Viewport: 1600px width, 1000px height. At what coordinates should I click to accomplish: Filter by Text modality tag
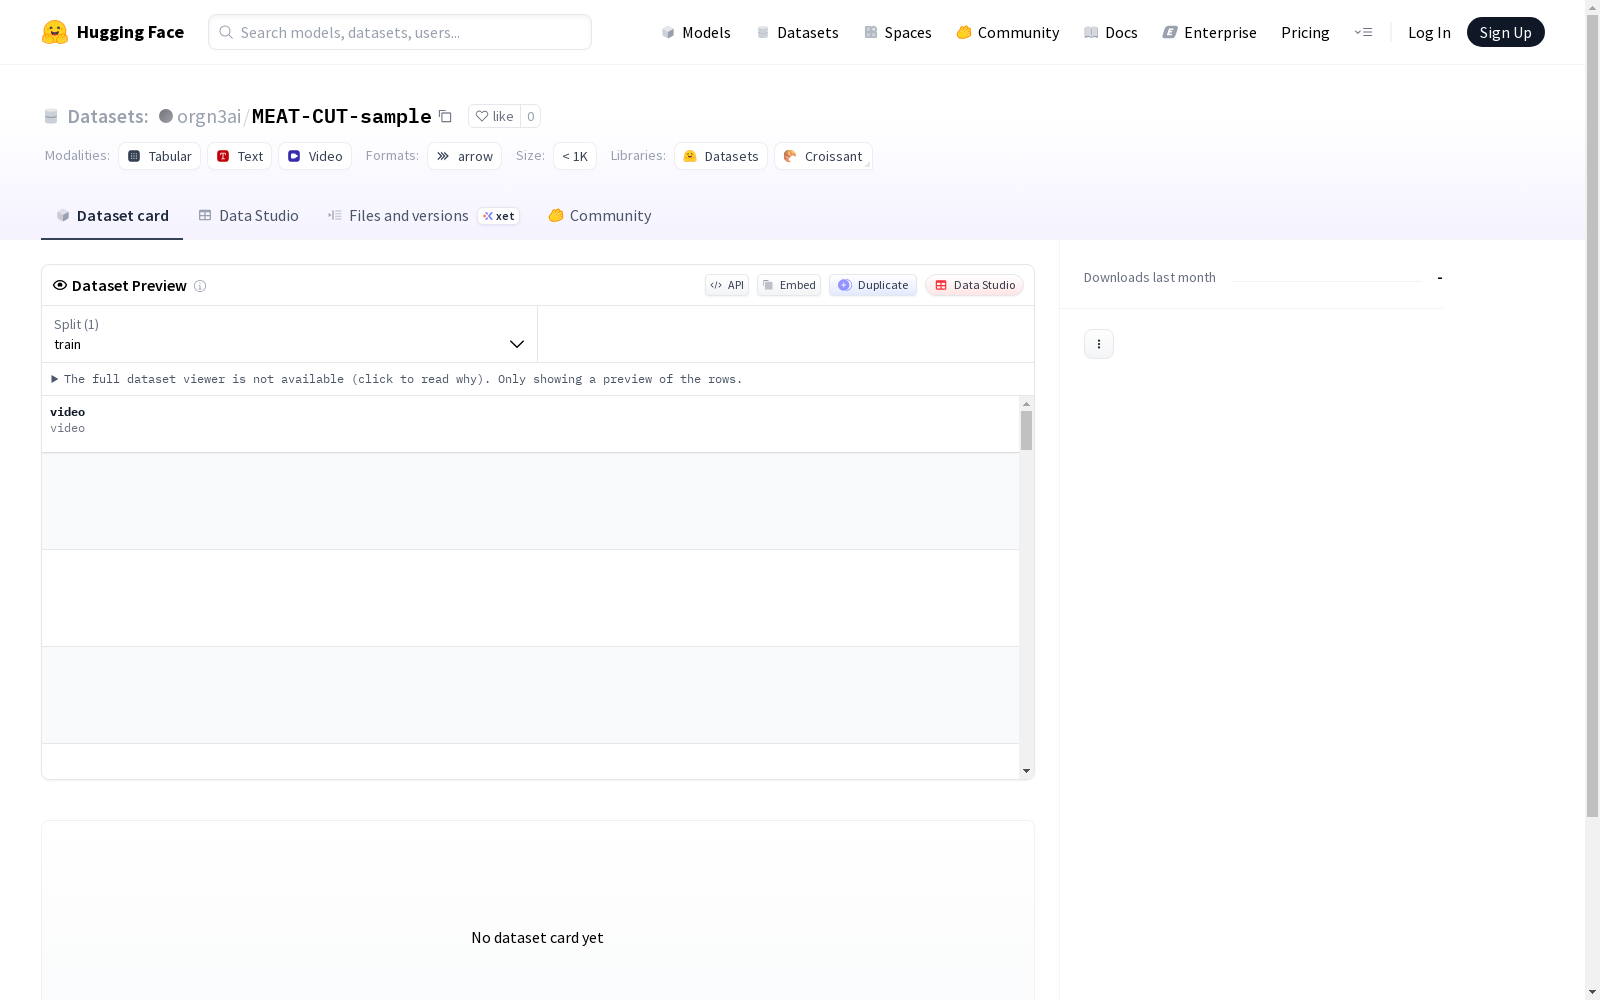pyautogui.click(x=240, y=156)
